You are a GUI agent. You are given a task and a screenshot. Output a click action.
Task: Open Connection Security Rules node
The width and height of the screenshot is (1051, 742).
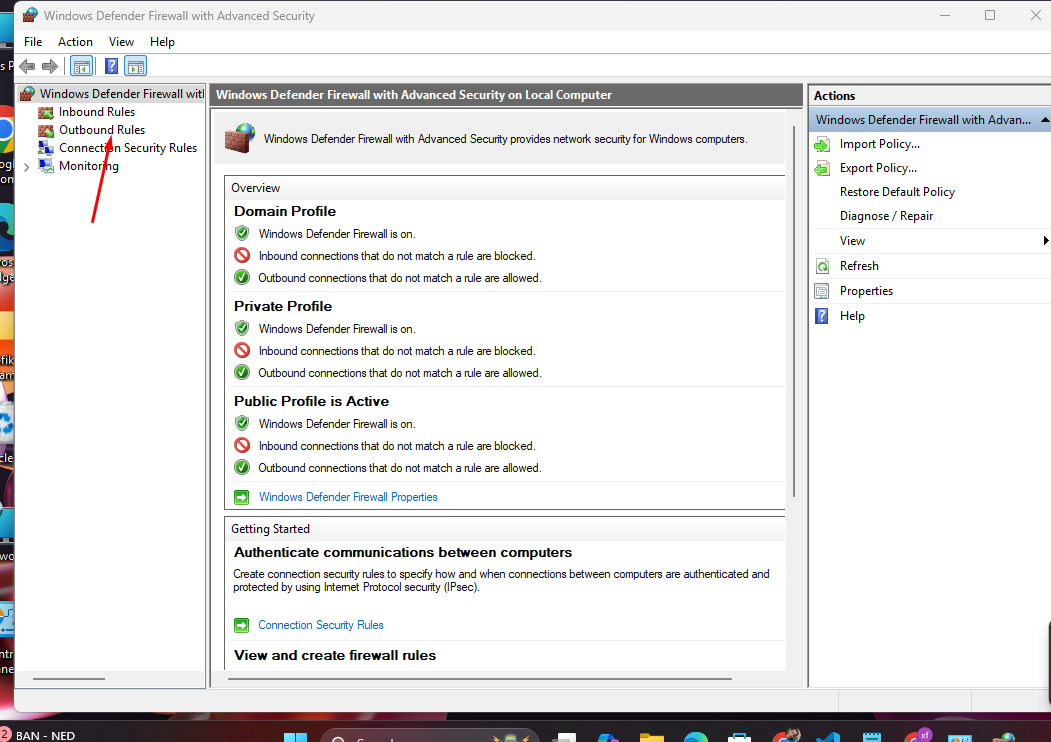tap(127, 148)
